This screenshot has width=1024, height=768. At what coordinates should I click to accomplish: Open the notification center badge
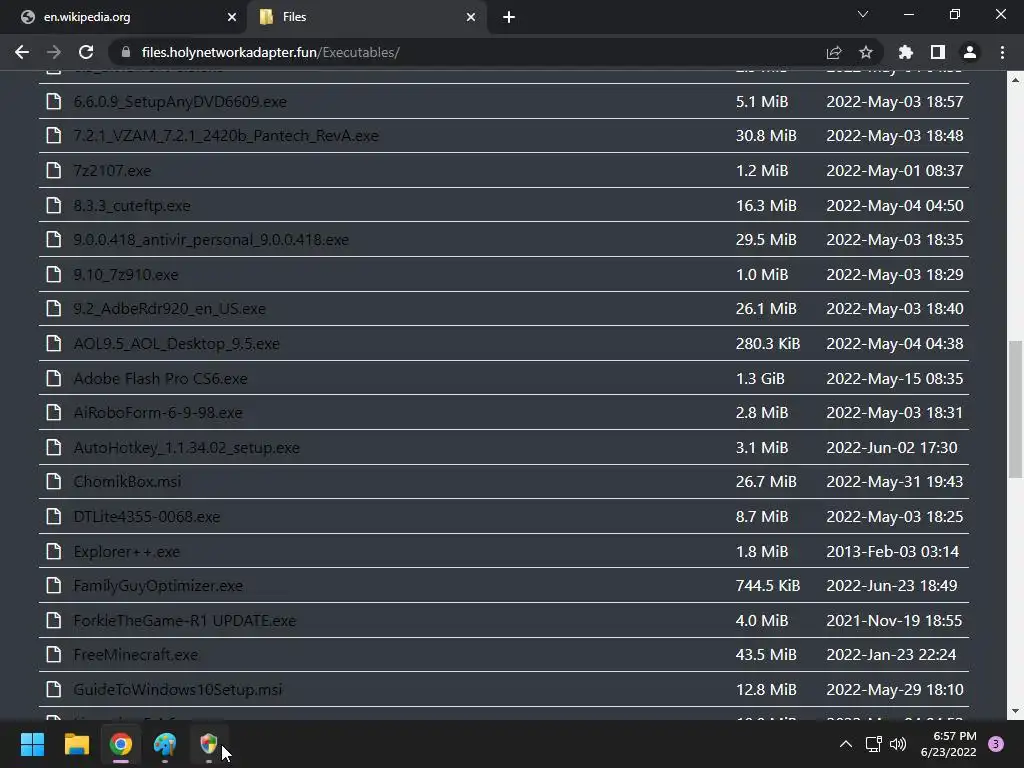coord(996,744)
